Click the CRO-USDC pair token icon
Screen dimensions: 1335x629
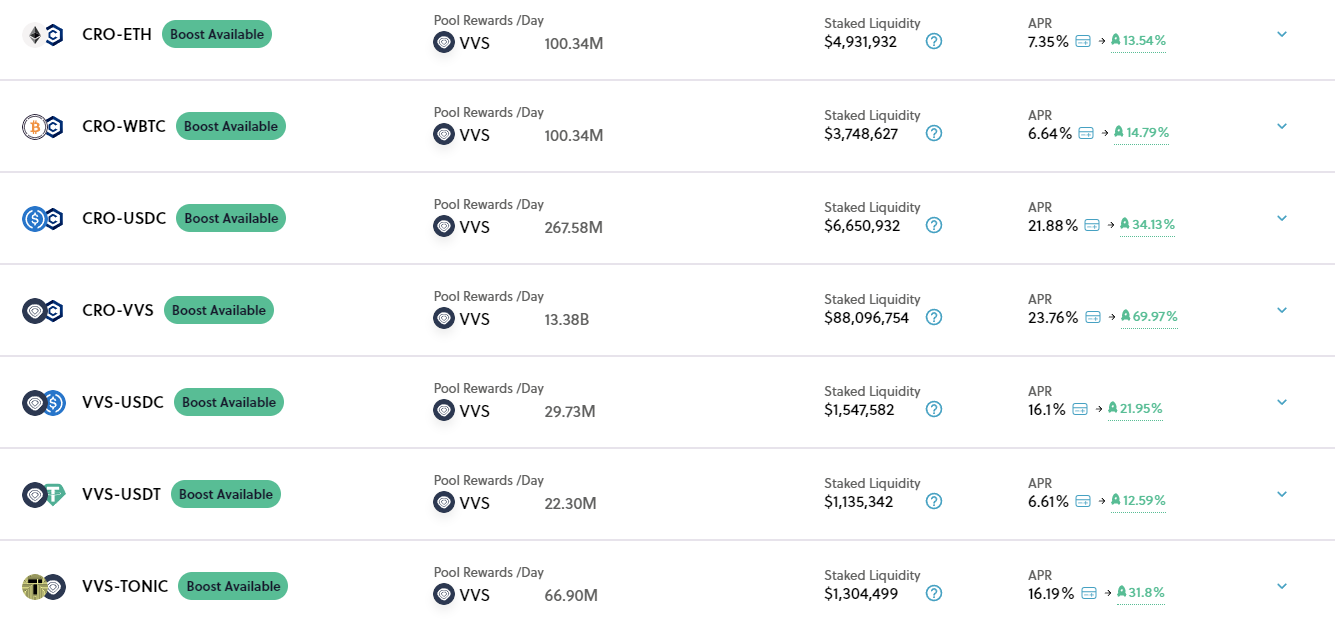click(x=42, y=218)
